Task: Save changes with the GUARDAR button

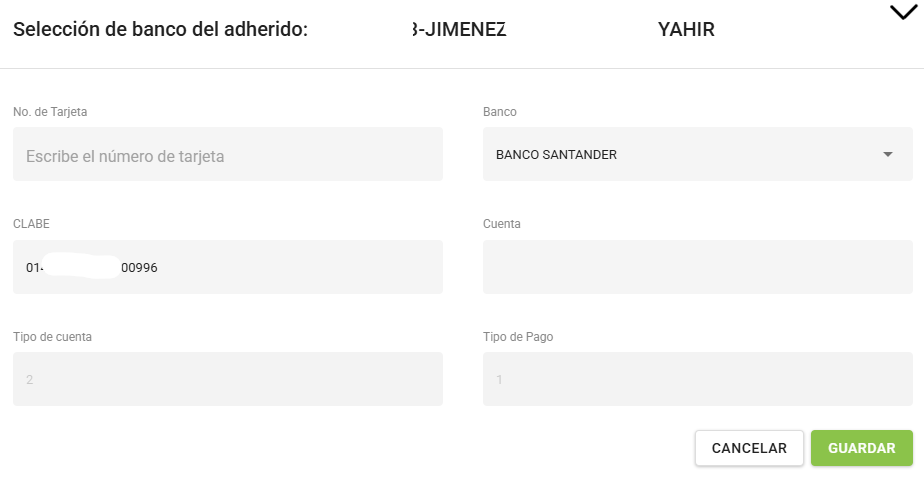Action: (x=861, y=448)
